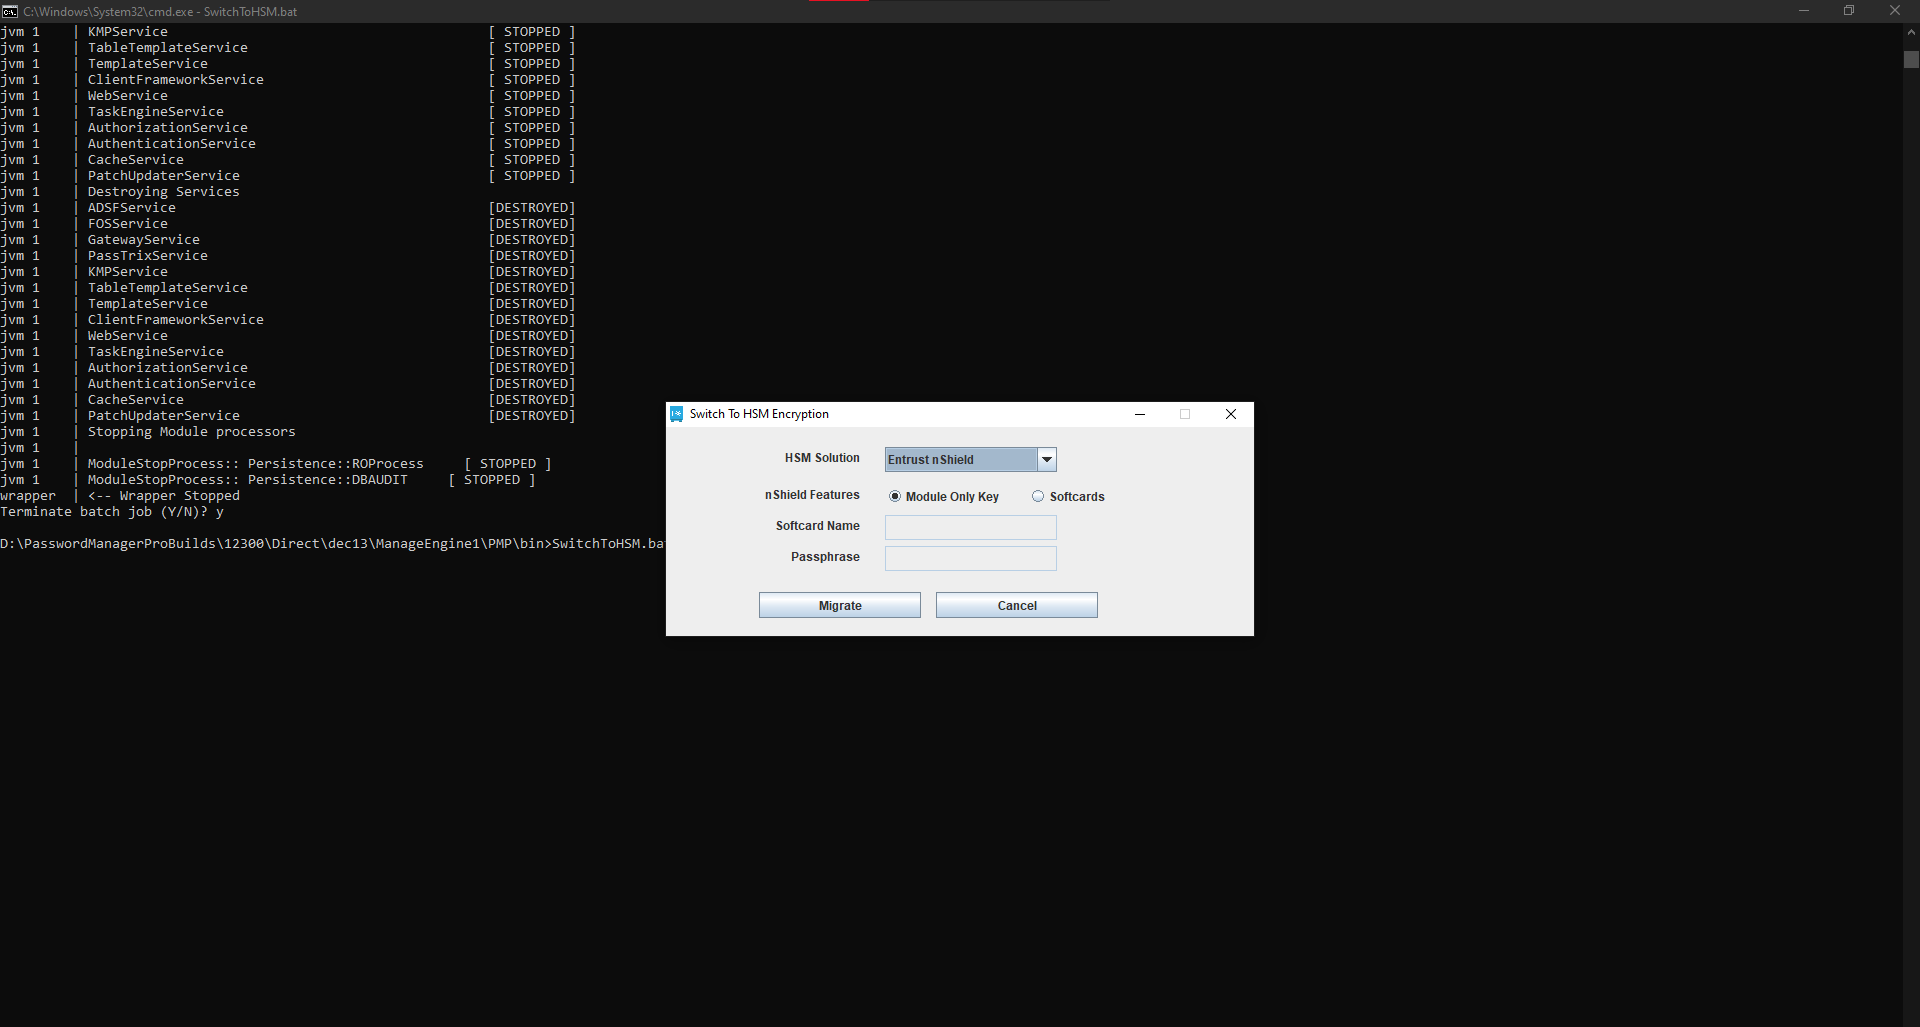This screenshot has width=1920, height=1027.
Task: Focus the Softcard Name text field
Action: pos(970,527)
